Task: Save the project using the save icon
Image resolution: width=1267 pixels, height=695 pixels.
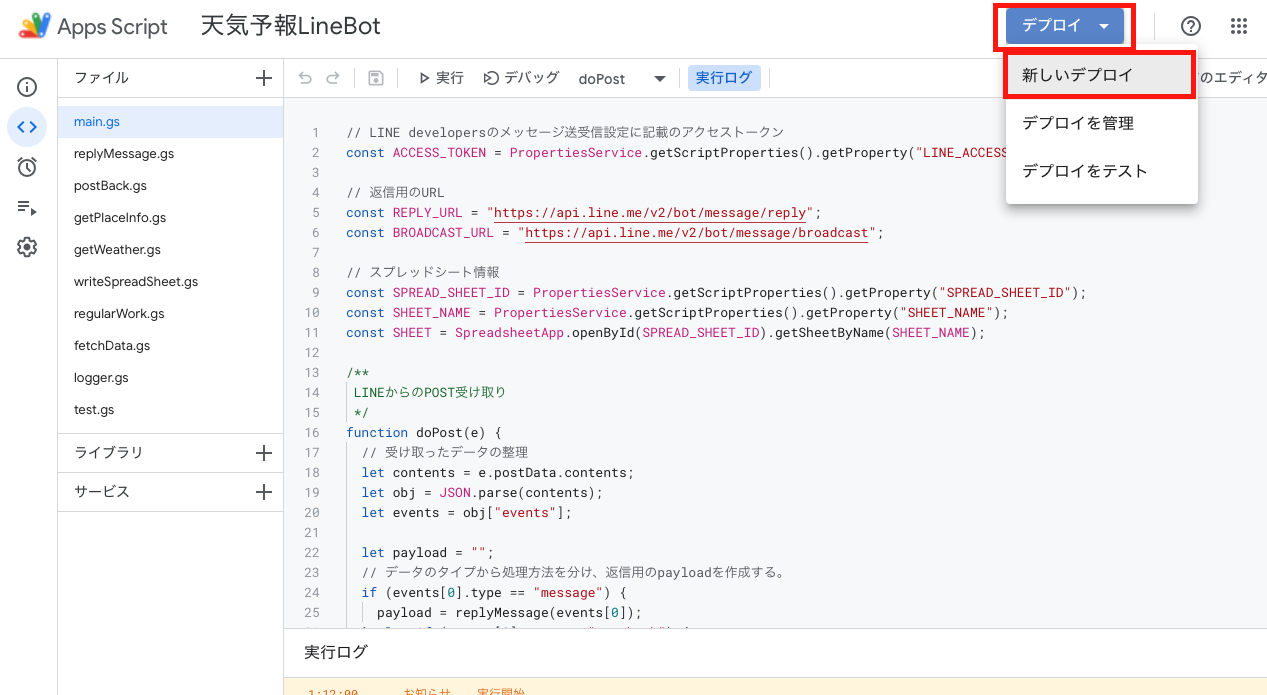Action: click(x=374, y=77)
